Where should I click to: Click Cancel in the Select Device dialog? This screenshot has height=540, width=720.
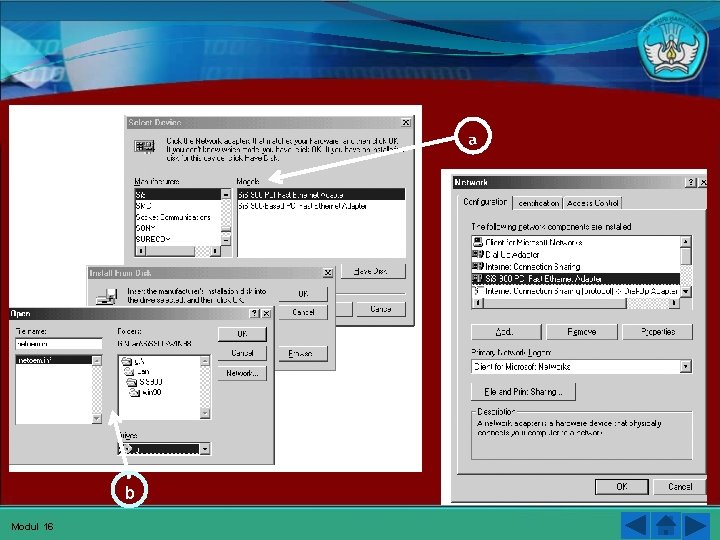tap(381, 309)
